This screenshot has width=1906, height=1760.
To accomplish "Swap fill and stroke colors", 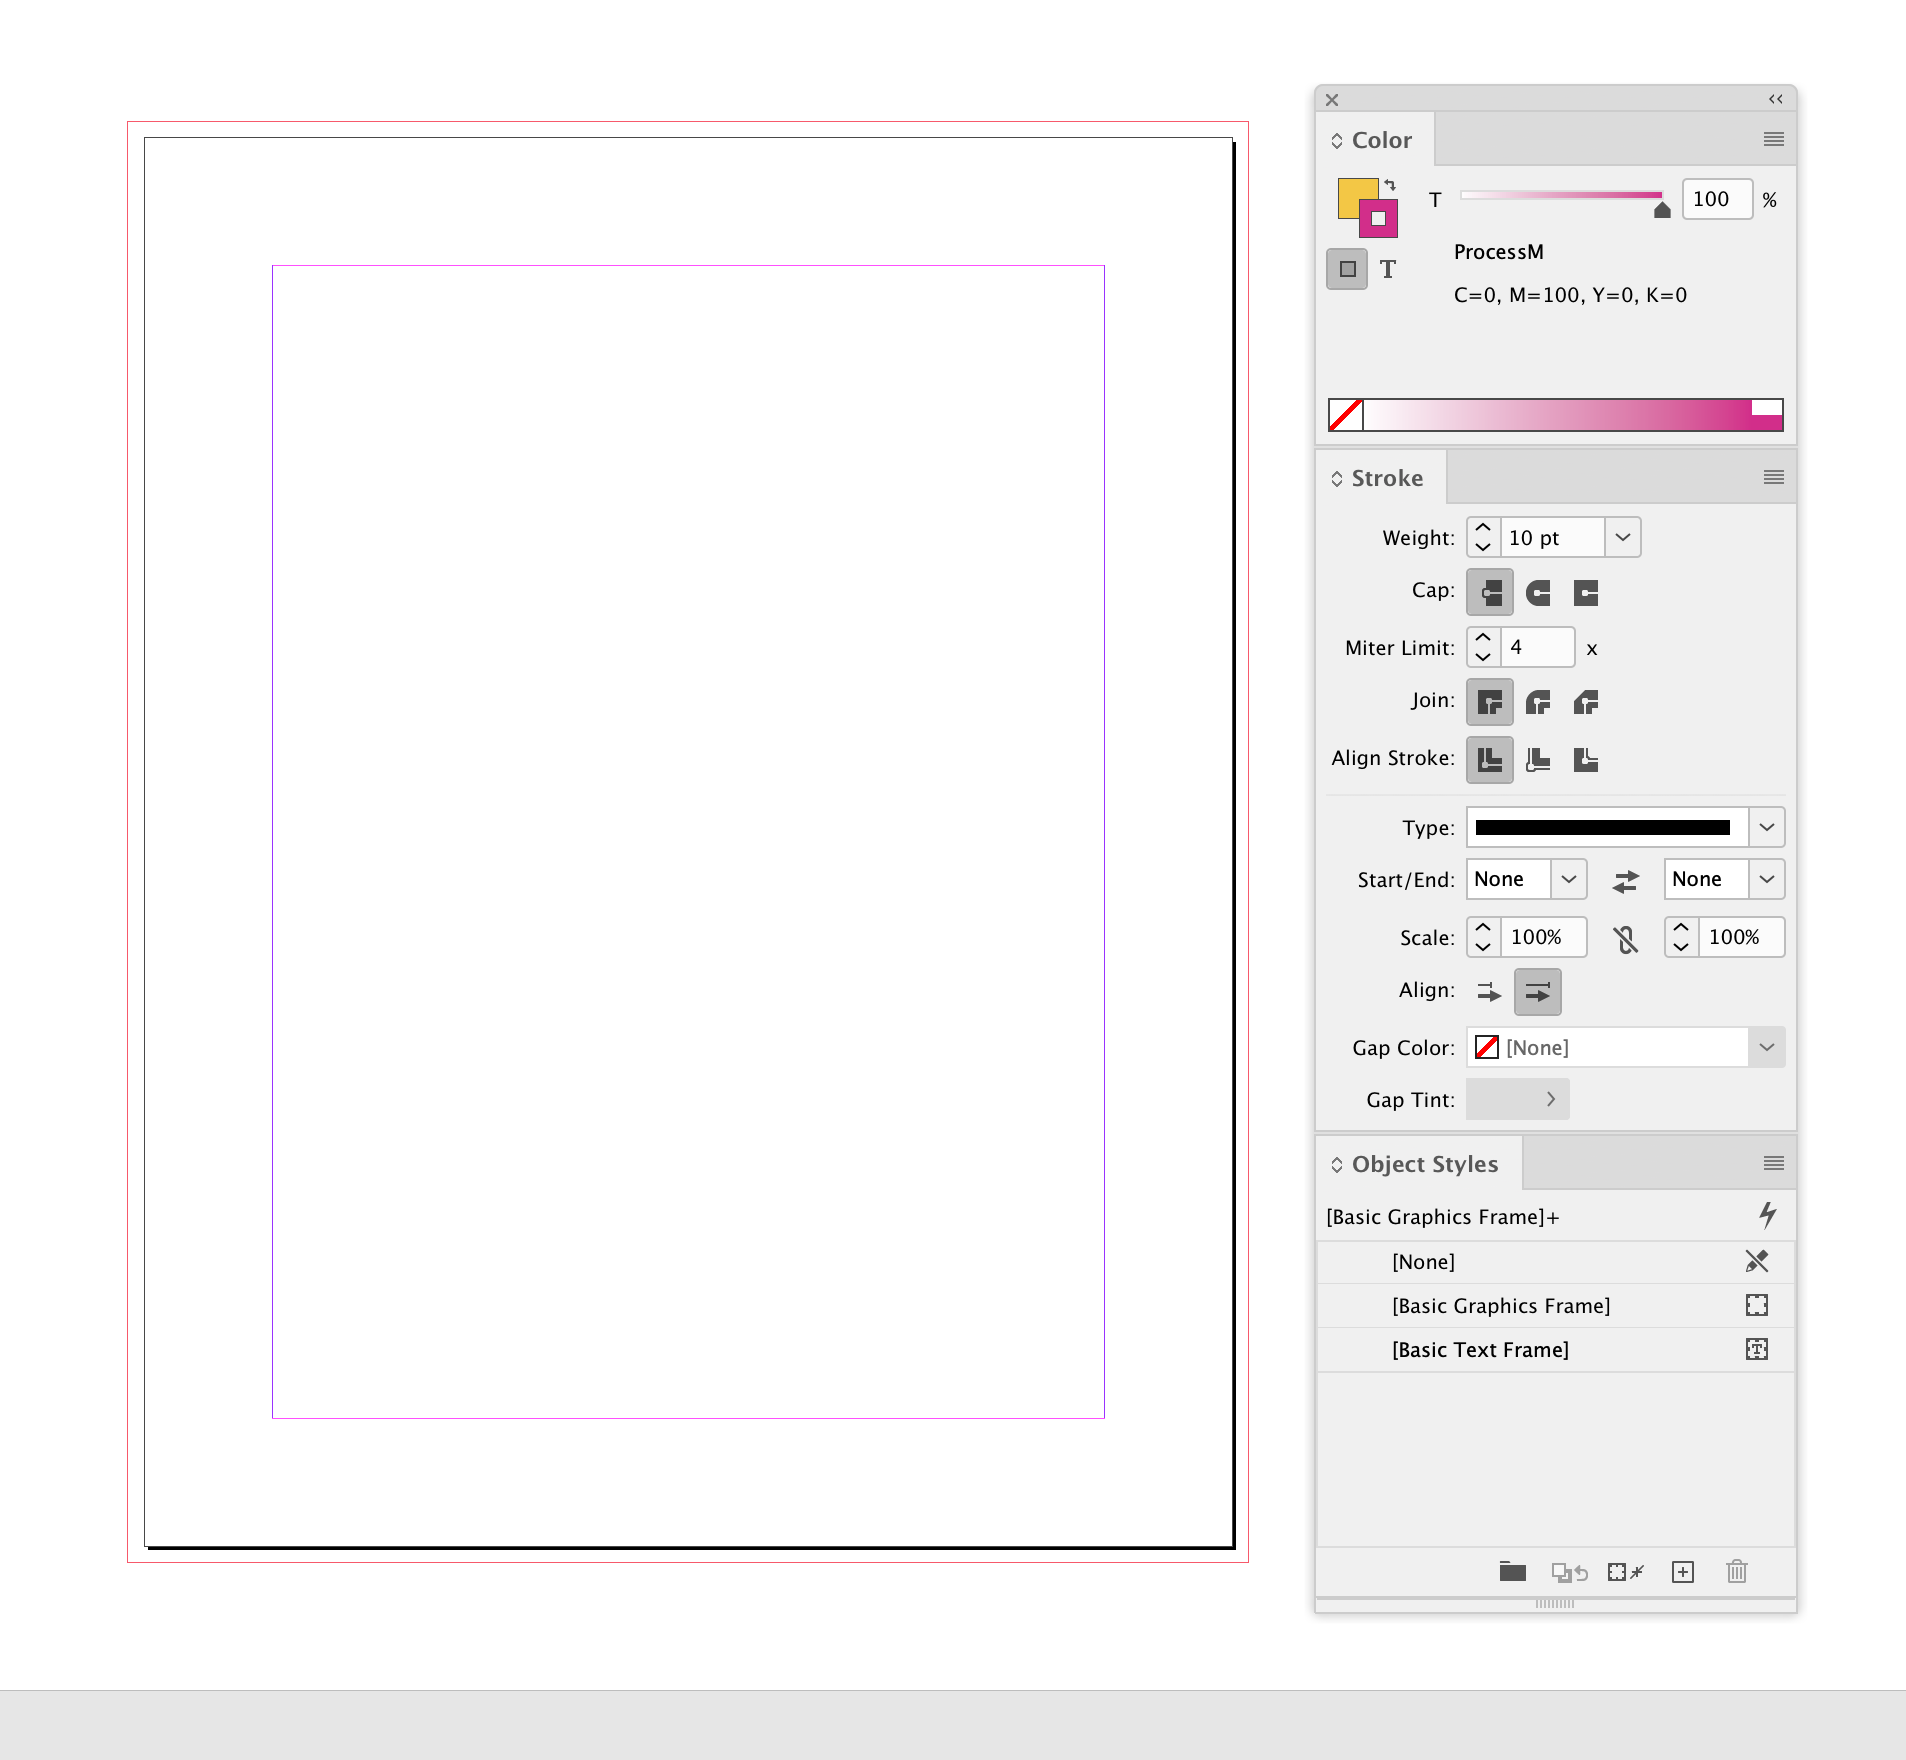I will pyautogui.click(x=1392, y=184).
